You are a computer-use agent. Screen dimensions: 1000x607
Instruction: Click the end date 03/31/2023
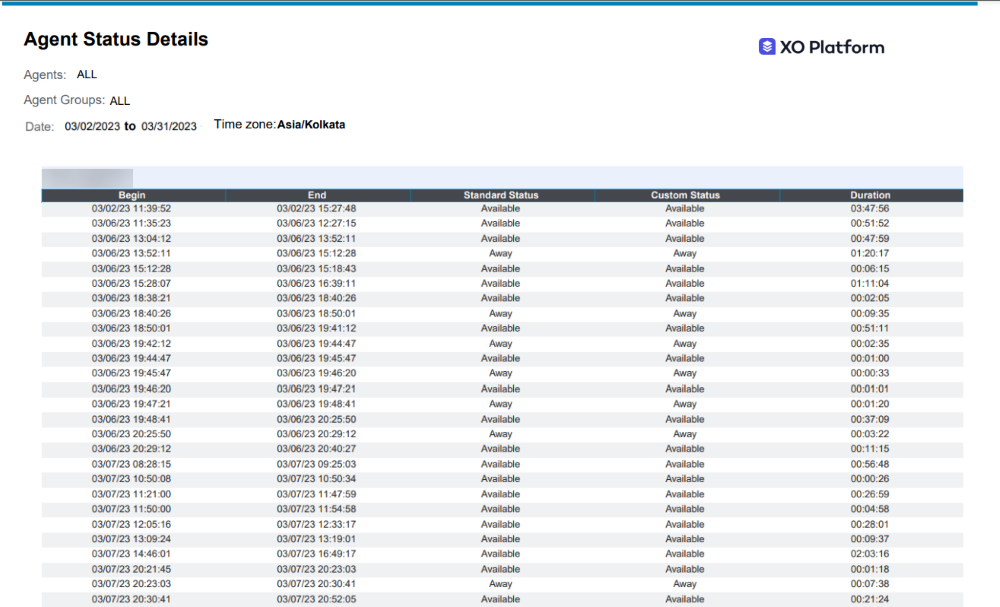pos(169,127)
